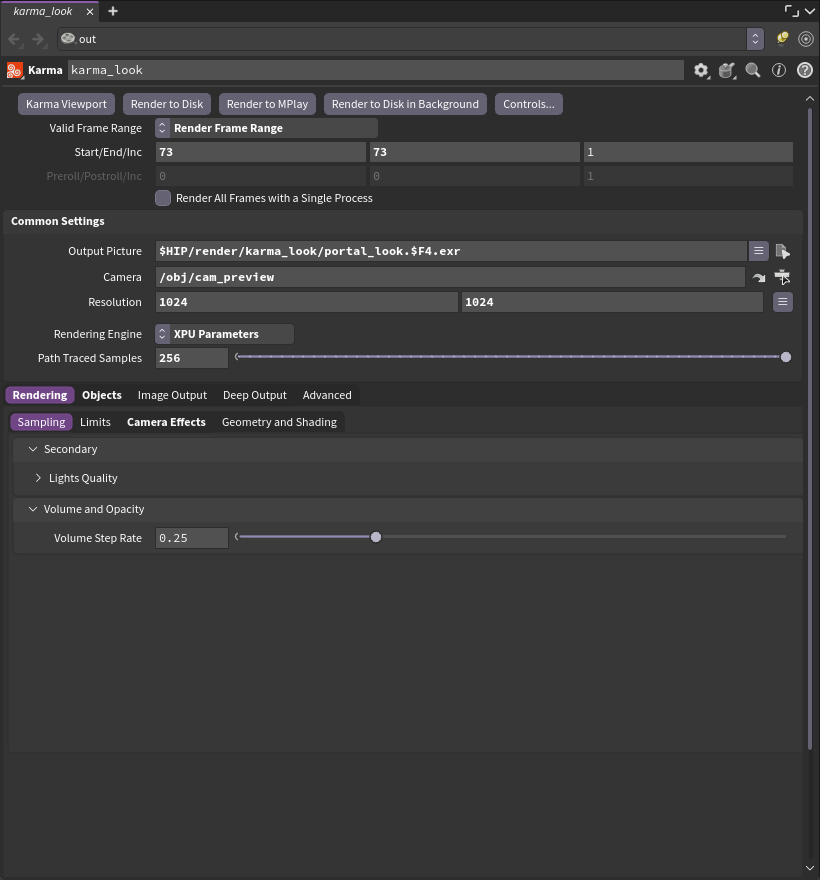The height and width of the screenshot is (880, 820).
Task: Select the Sampling sub-tab
Action: 42,422
